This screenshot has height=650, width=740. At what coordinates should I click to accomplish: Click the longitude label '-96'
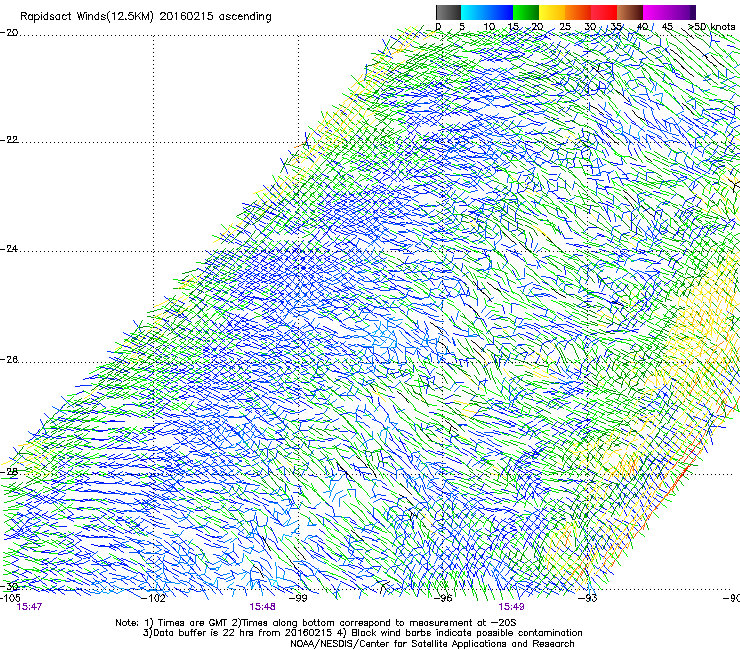tap(443, 598)
